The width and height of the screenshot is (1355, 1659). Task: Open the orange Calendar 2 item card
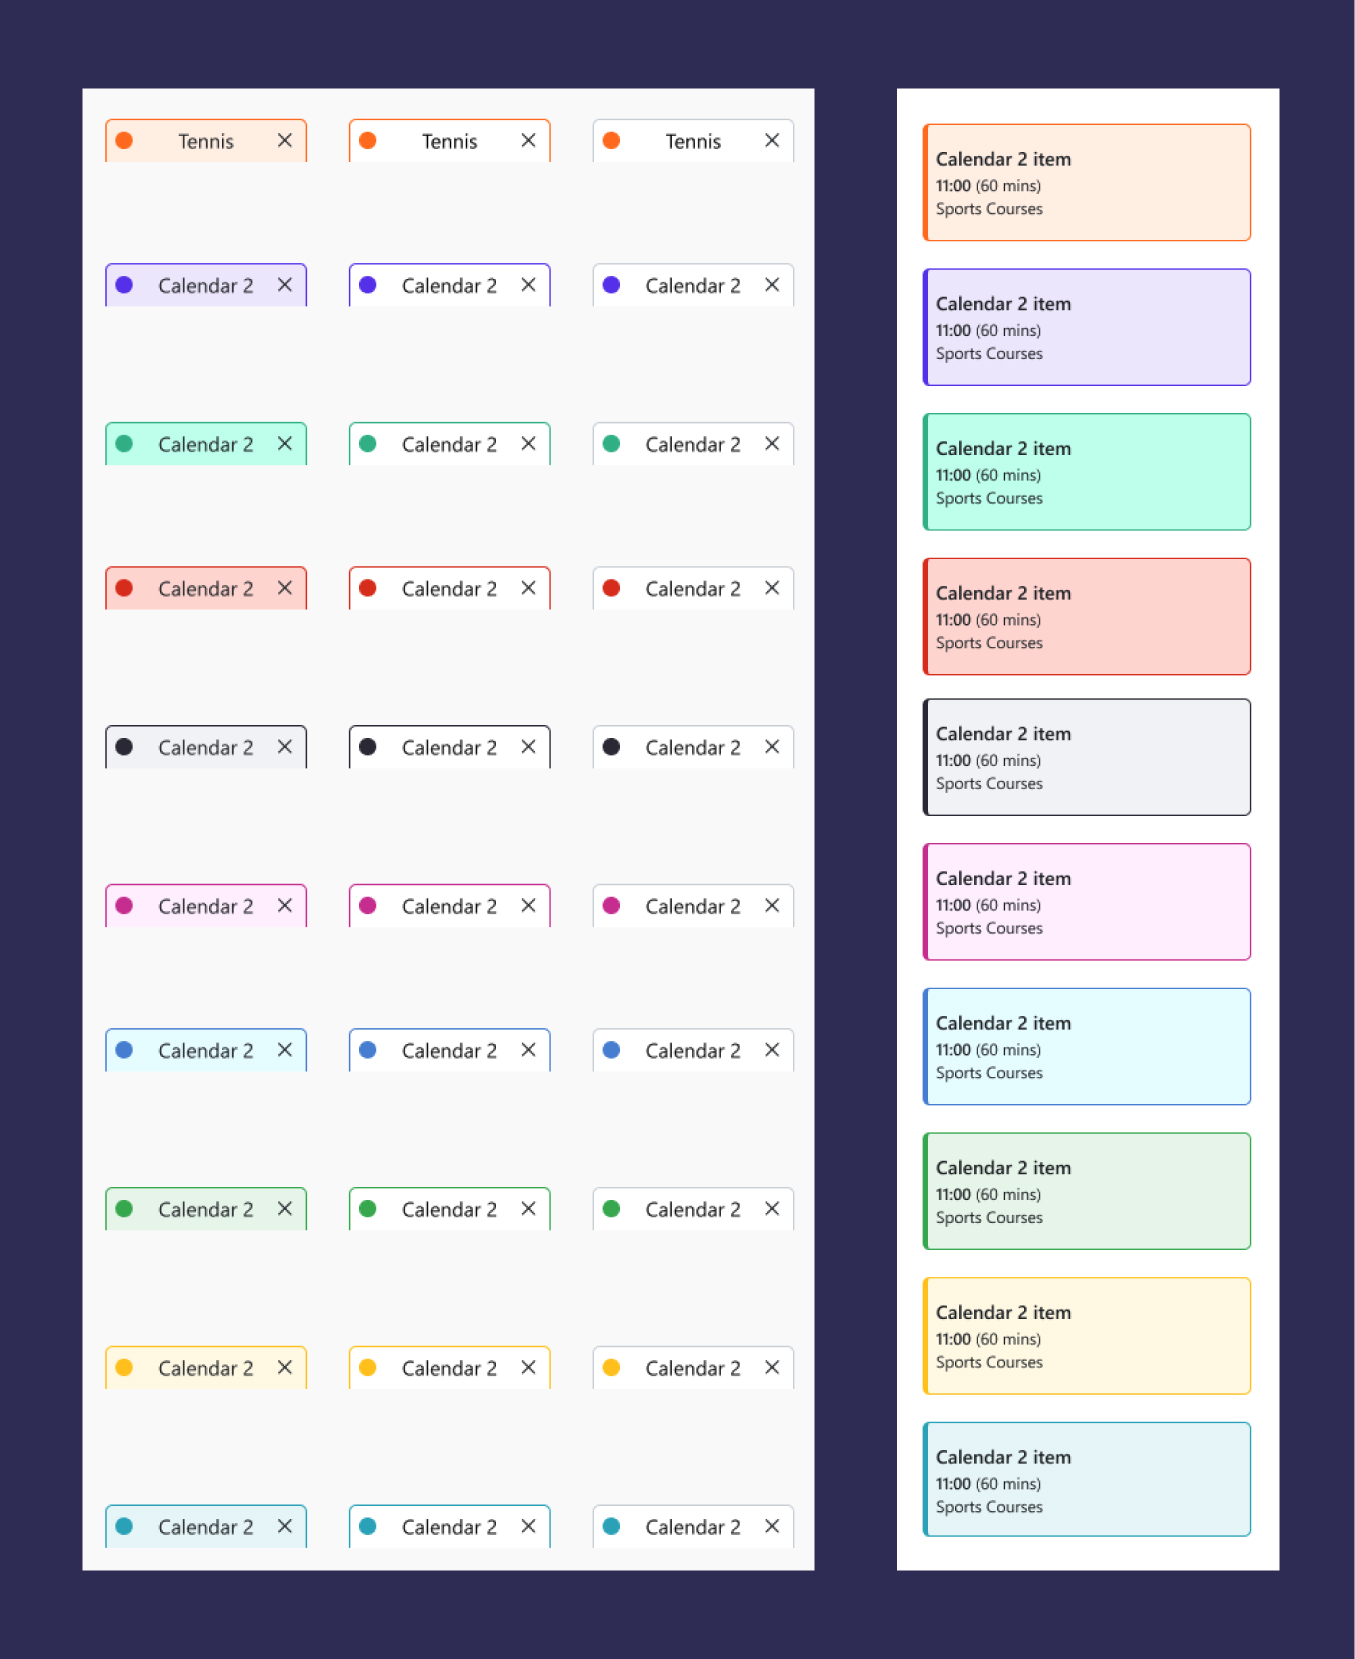(1087, 182)
